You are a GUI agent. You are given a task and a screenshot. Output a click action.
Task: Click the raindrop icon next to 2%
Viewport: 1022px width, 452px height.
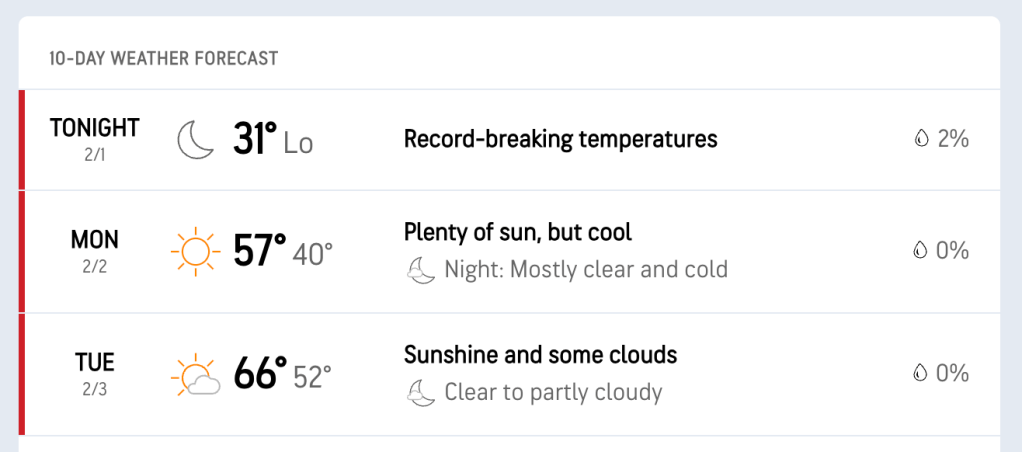[x=921, y=139]
